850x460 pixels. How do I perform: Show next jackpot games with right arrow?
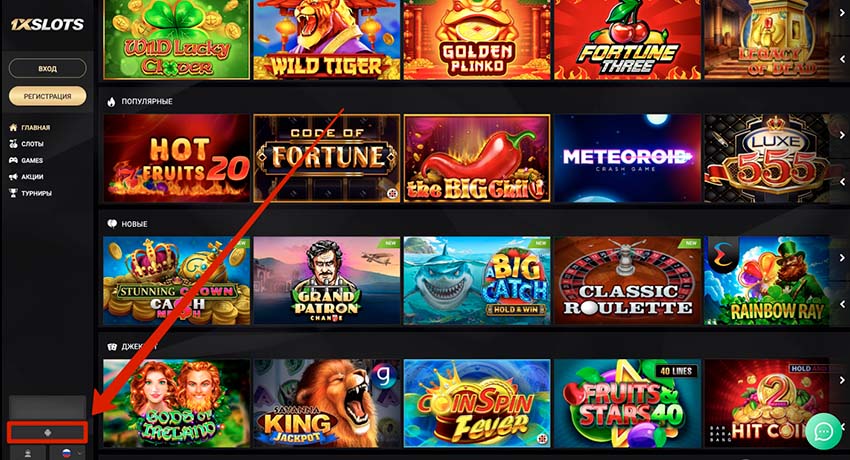point(842,380)
